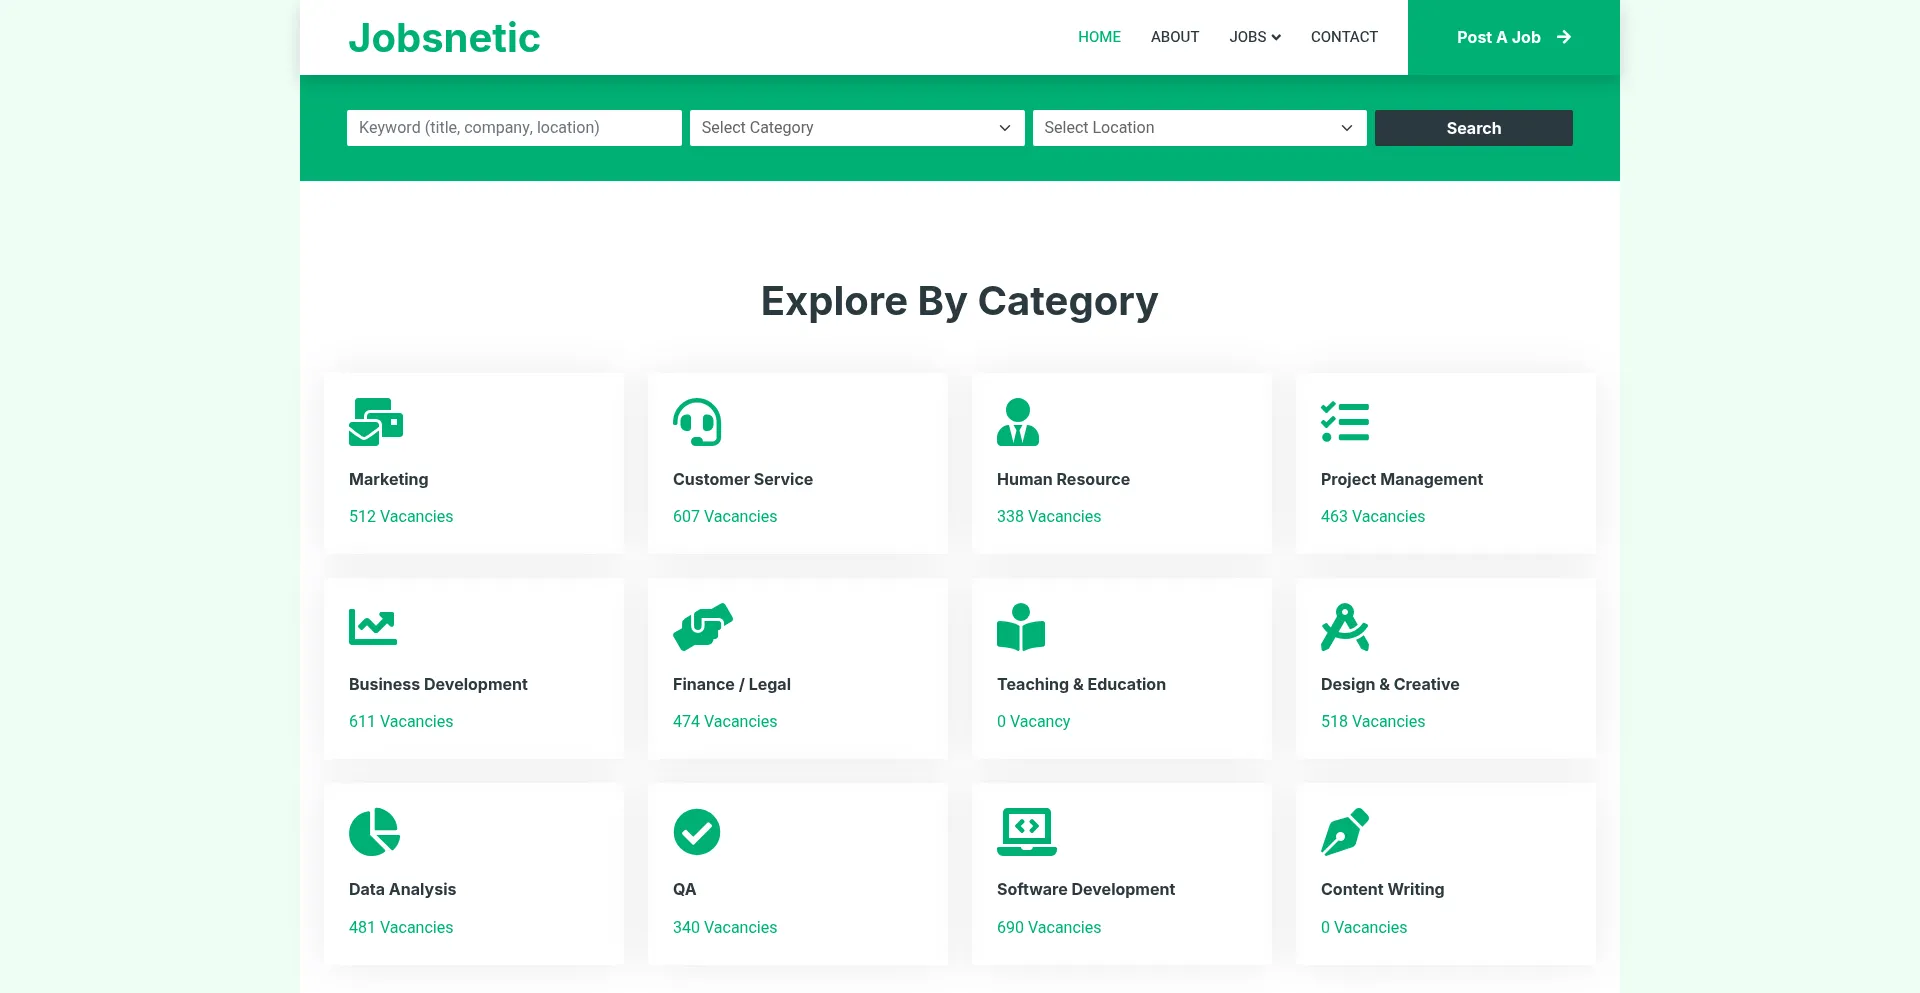The width and height of the screenshot is (1920, 993).
Task: Click the QA checkmark circle icon
Action: [x=697, y=832]
